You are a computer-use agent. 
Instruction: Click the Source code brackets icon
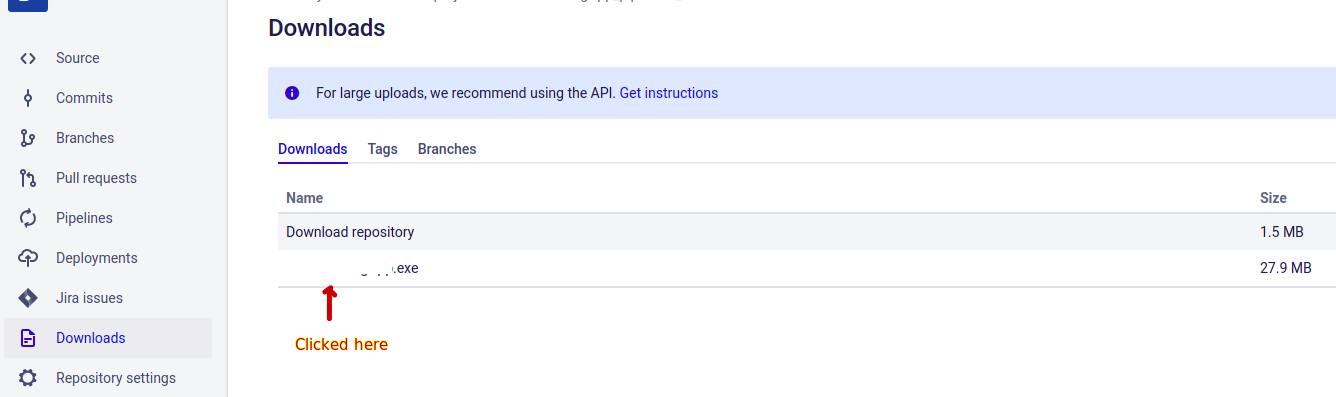pyautogui.click(x=28, y=58)
